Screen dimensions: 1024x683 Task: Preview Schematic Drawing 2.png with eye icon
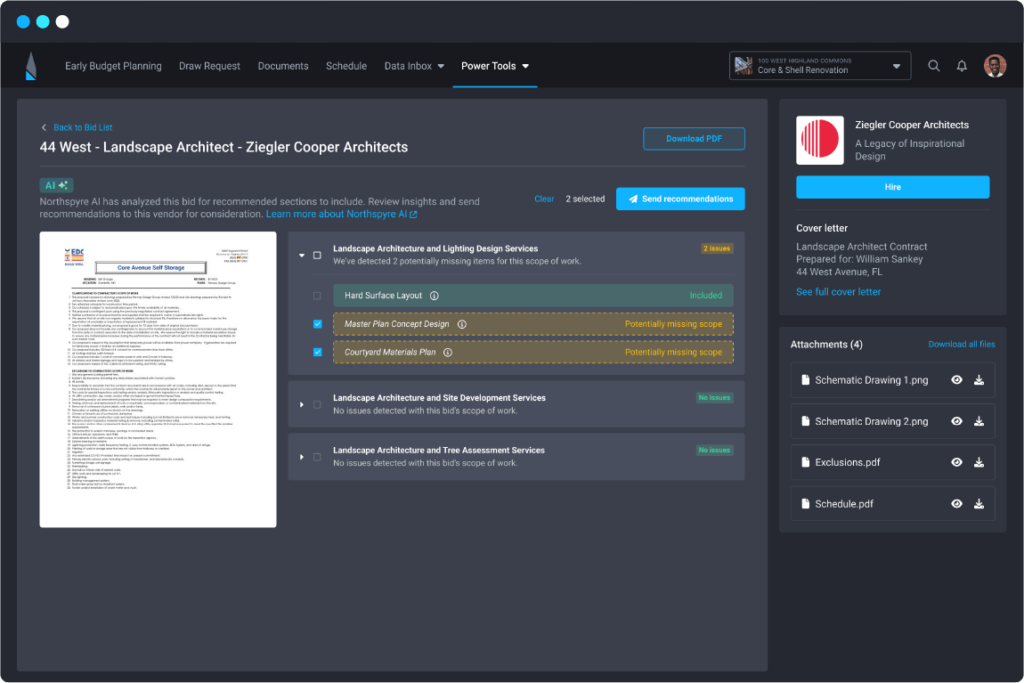coord(957,422)
